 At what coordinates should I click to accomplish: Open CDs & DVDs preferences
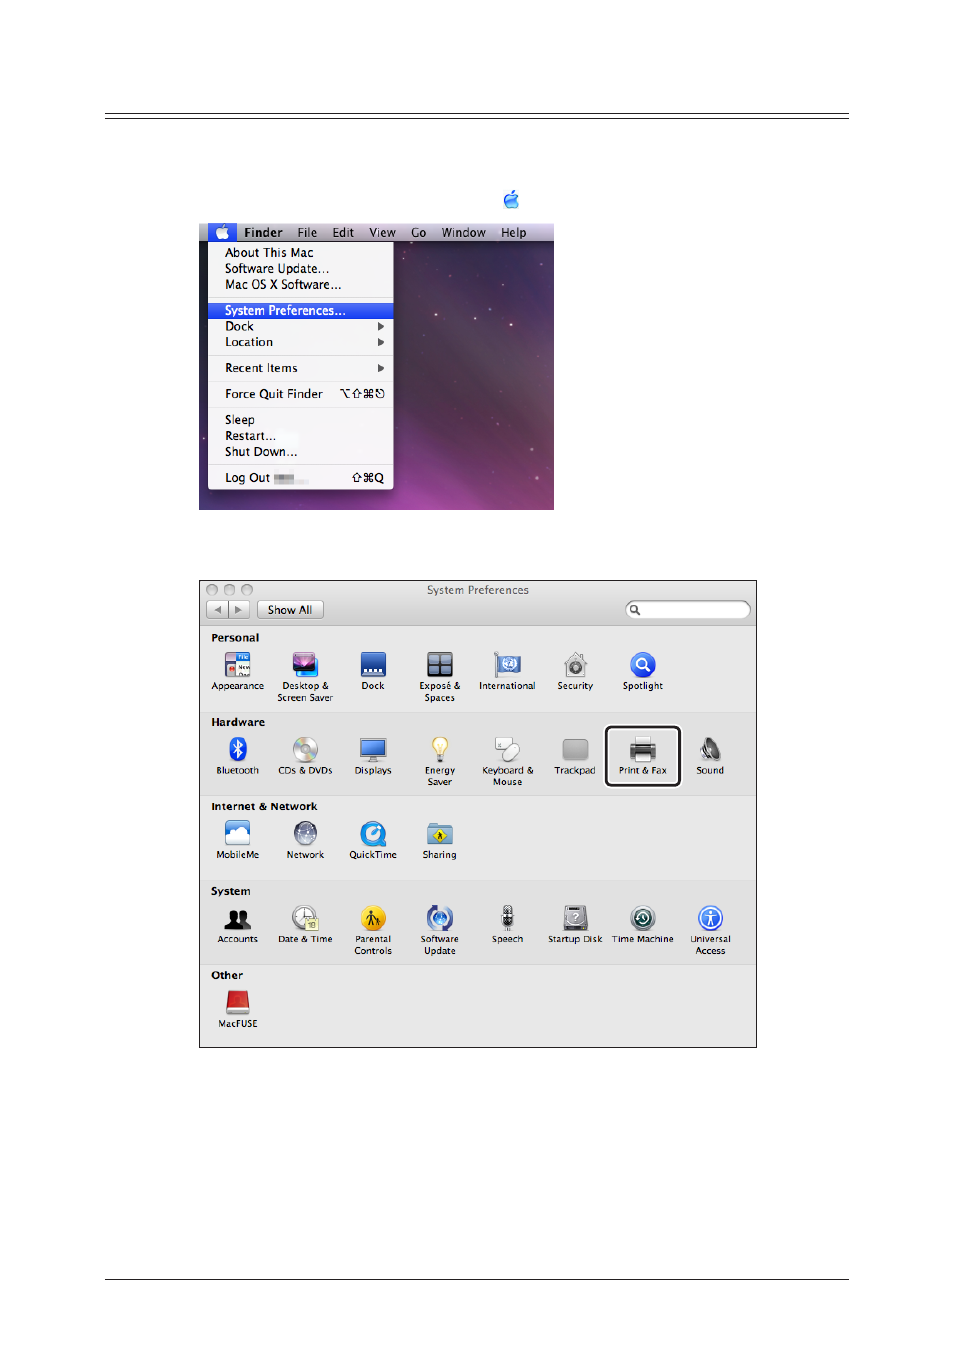coord(305,756)
